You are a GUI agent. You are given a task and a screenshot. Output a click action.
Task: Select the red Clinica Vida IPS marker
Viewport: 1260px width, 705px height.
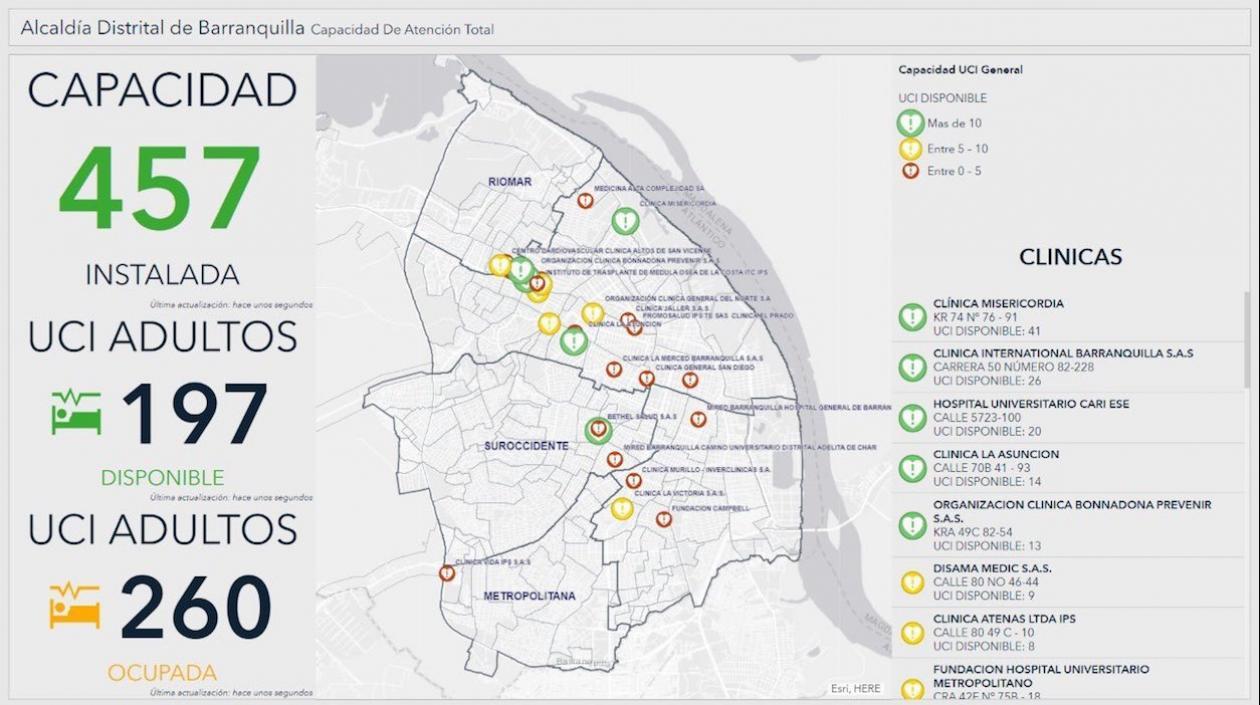point(447,573)
